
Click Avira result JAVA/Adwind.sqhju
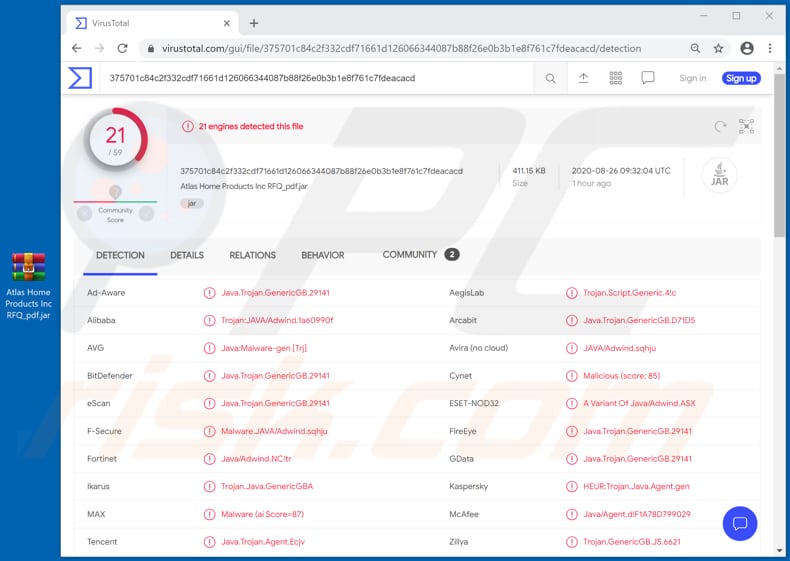coord(620,348)
